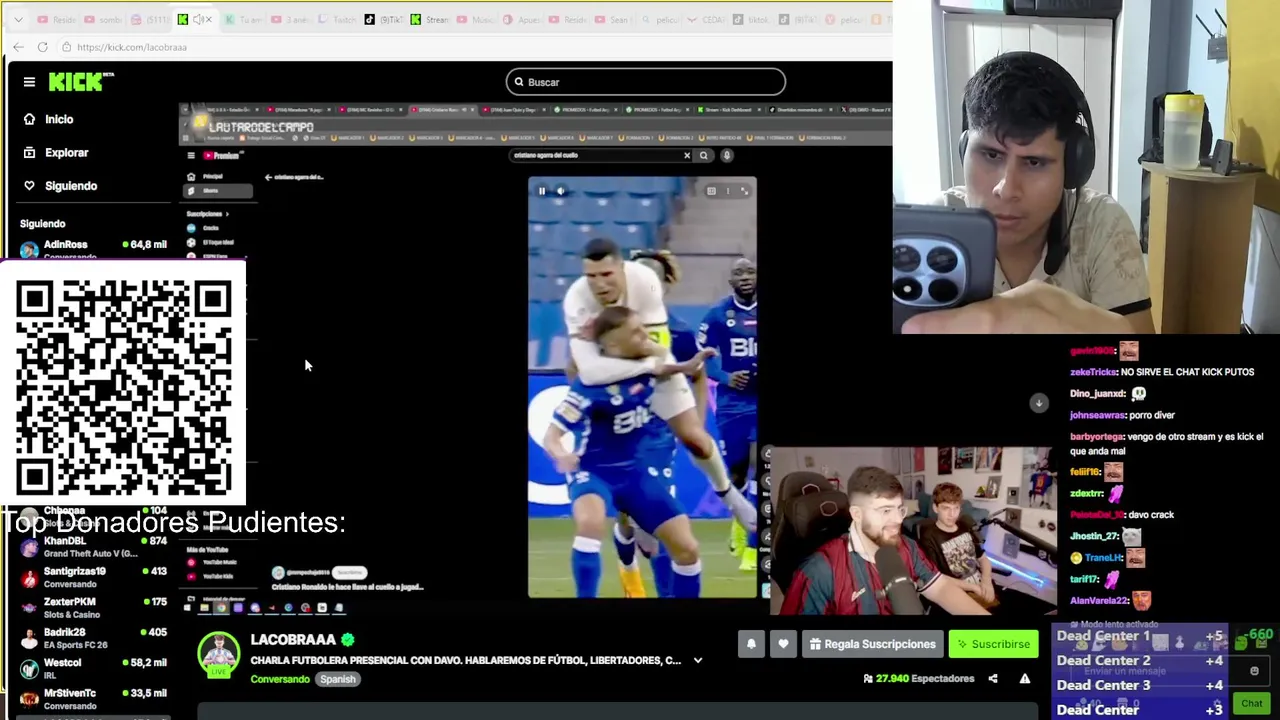Click the Spanish language tag
1280x720 pixels.
[338, 679]
